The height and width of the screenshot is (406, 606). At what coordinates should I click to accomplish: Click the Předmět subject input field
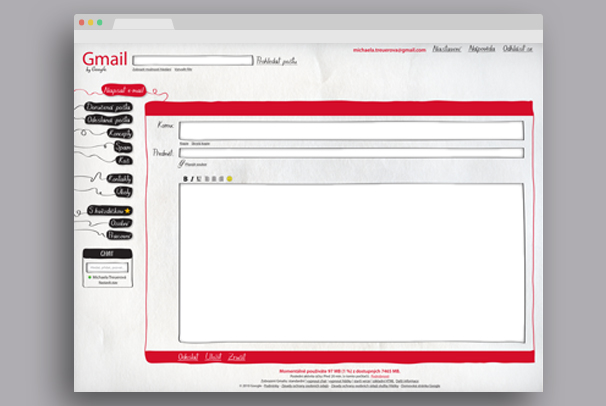pyautogui.click(x=350, y=153)
